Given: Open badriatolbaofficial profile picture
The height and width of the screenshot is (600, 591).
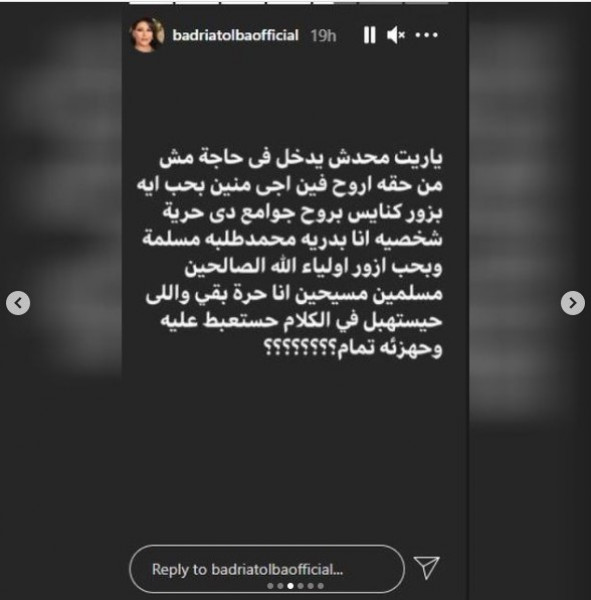Looking at the screenshot, I should [147, 35].
